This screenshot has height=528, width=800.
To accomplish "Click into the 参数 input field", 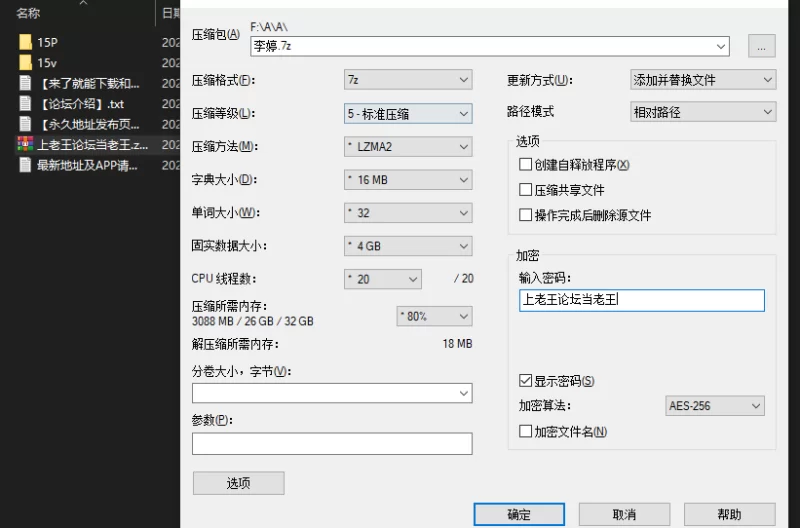I will [x=332, y=444].
